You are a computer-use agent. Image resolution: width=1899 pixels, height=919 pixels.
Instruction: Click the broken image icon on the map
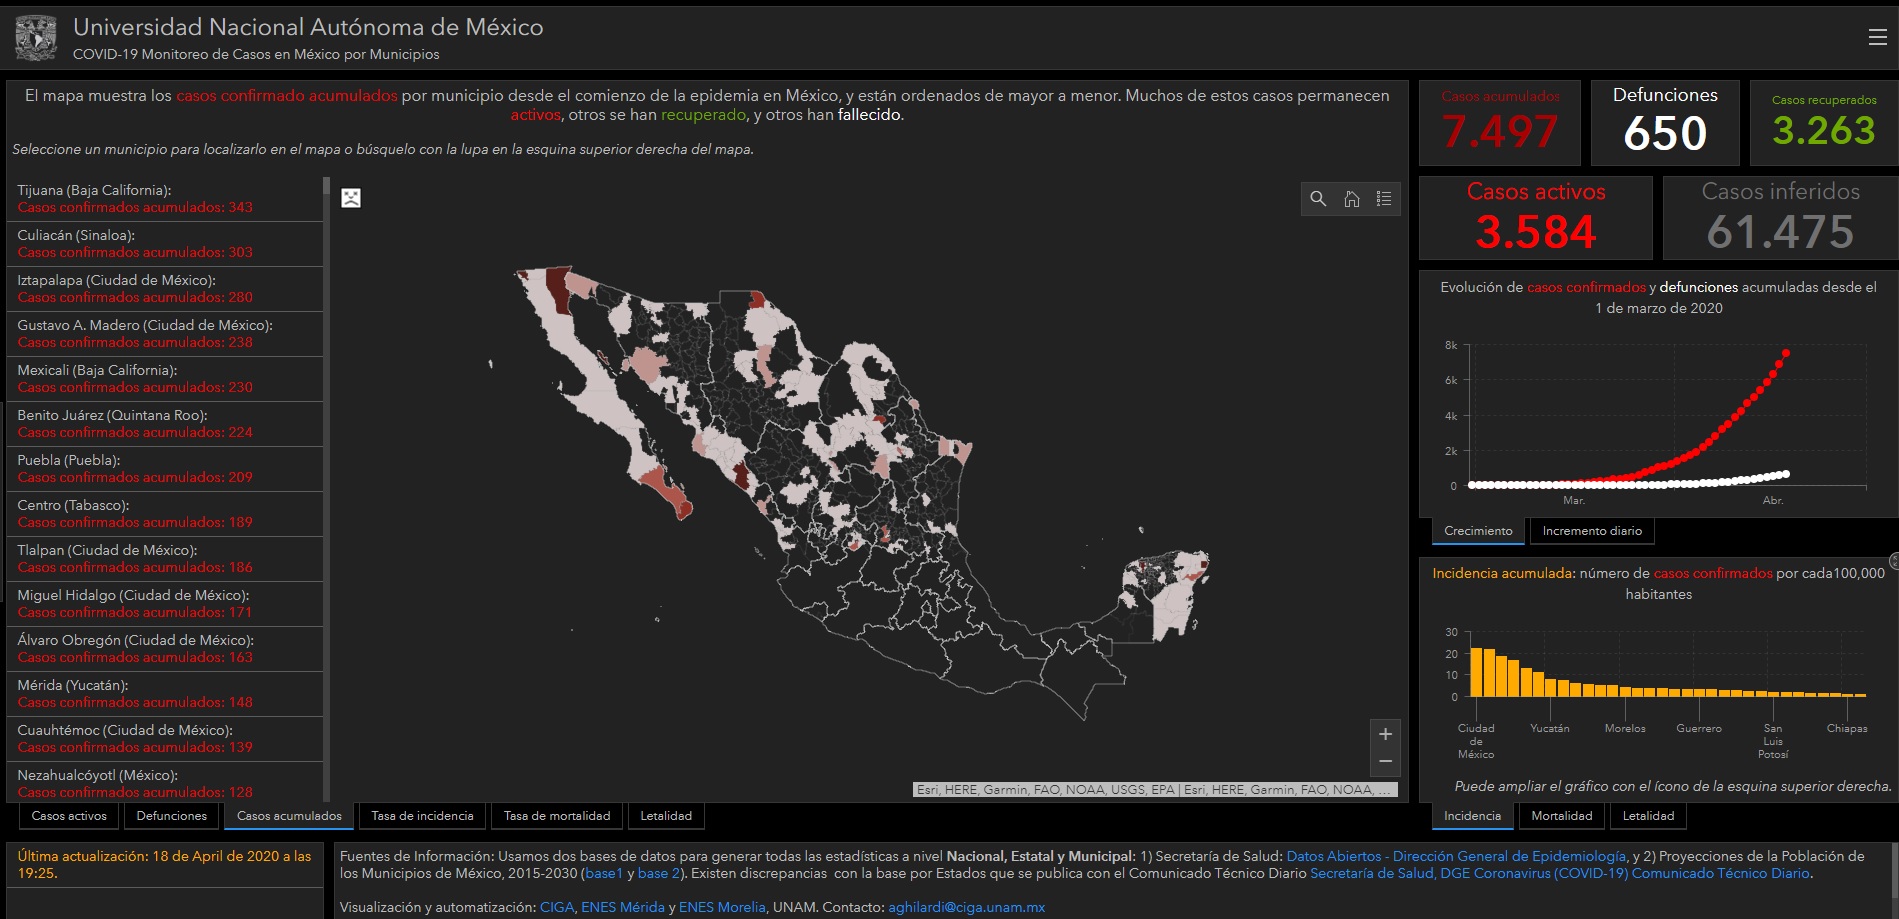pyautogui.click(x=351, y=198)
